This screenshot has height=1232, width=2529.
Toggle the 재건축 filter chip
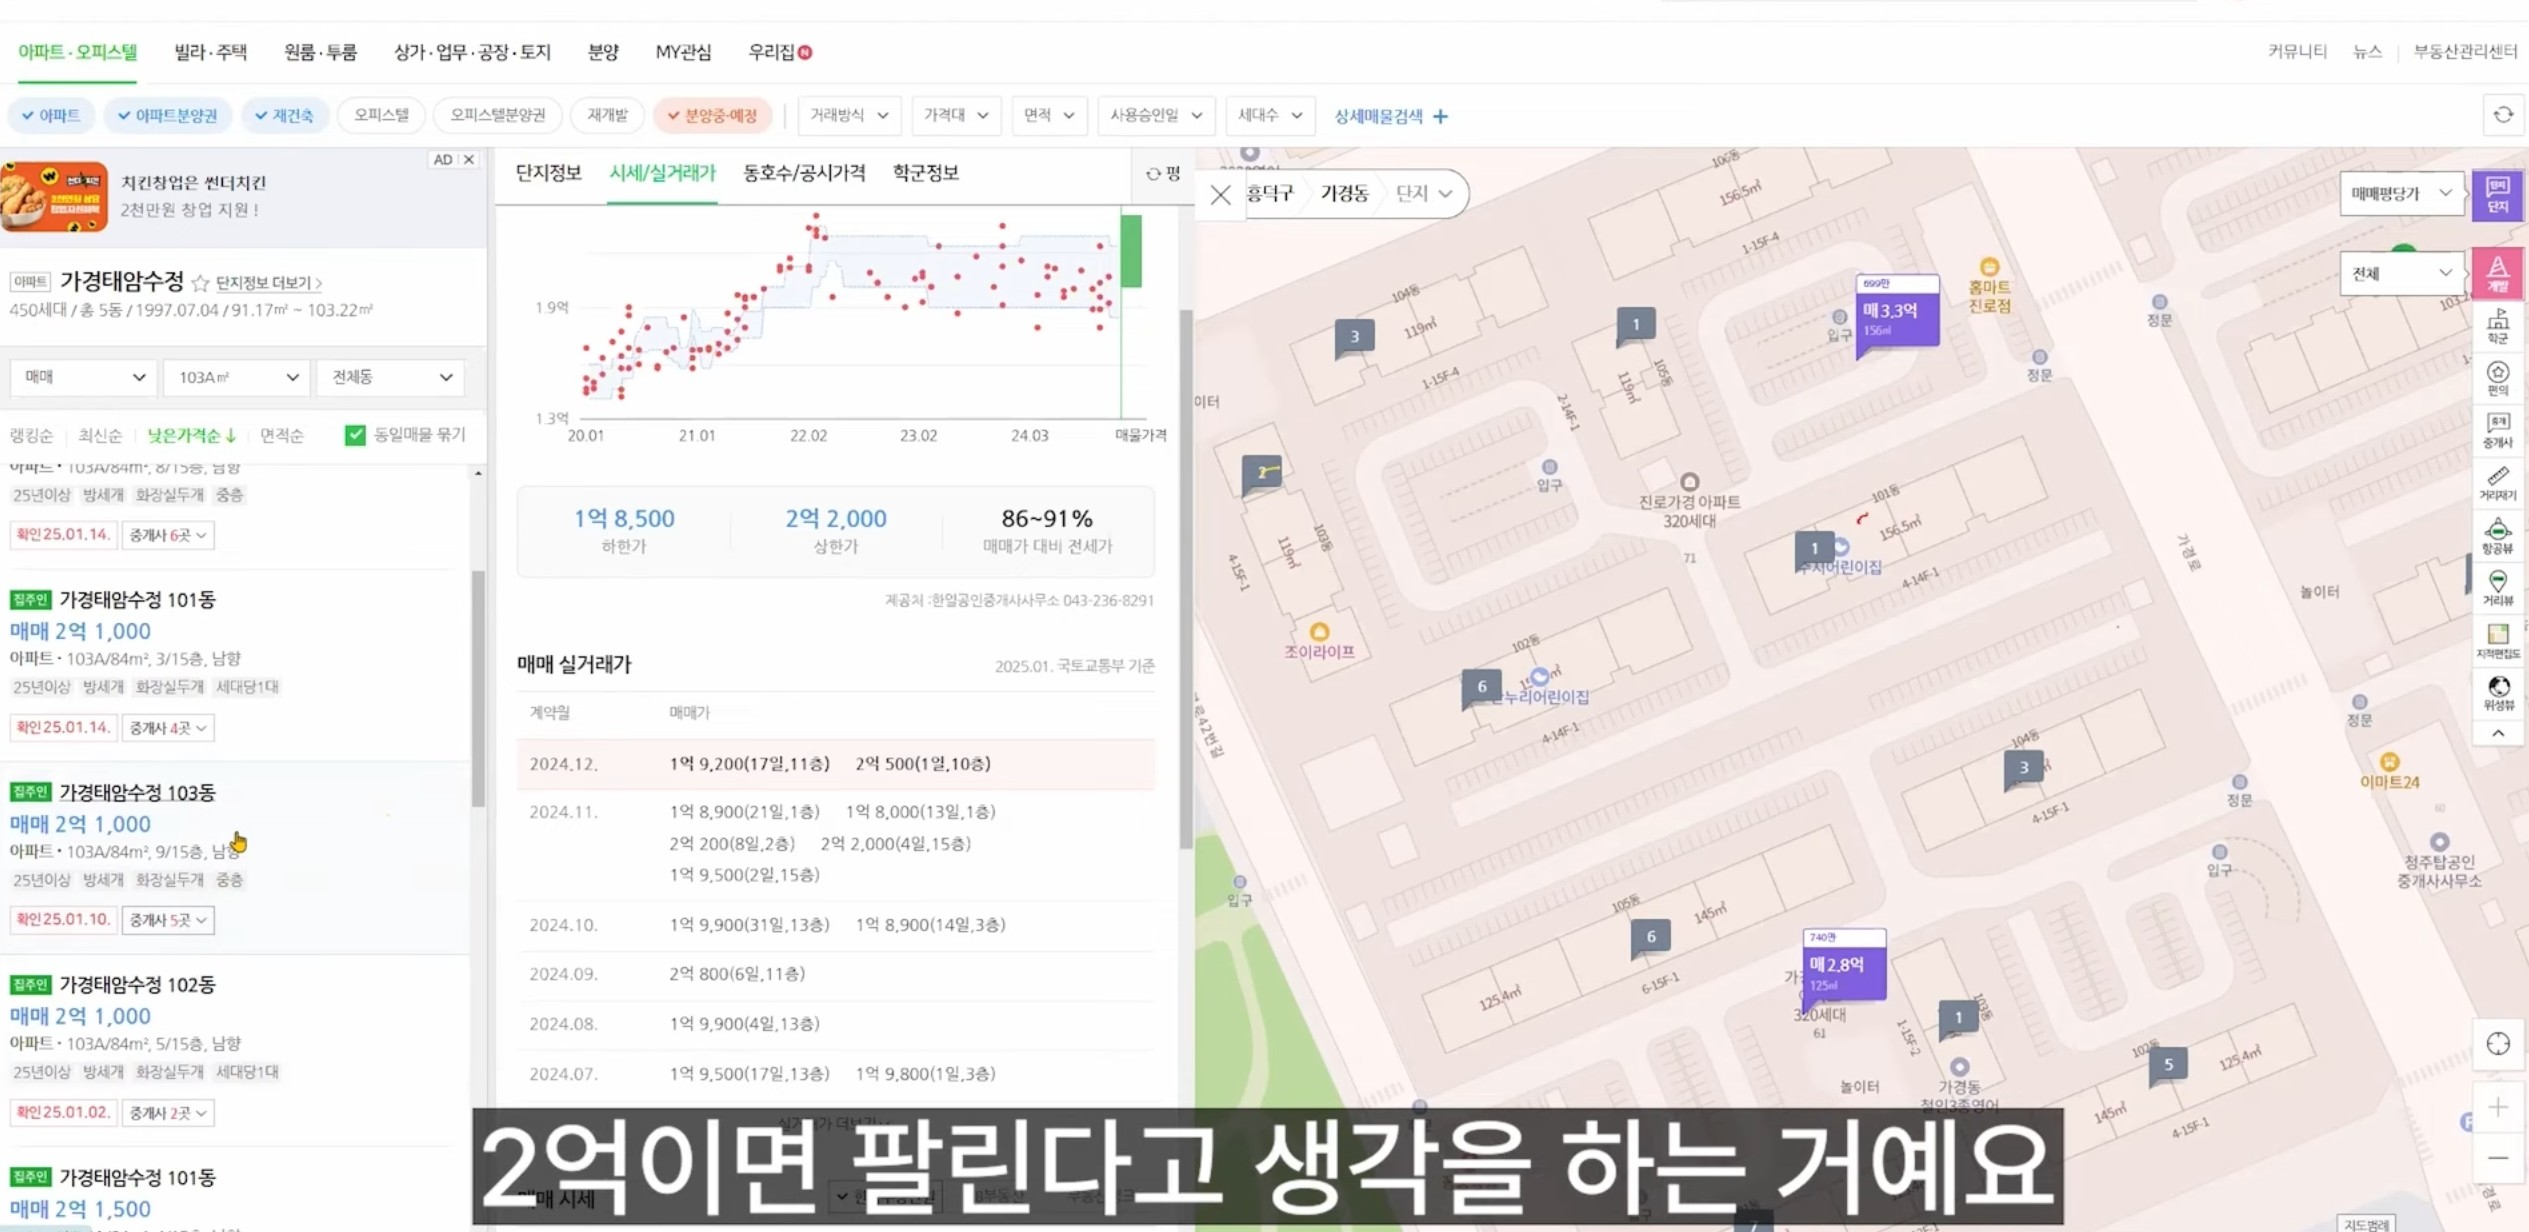click(284, 115)
